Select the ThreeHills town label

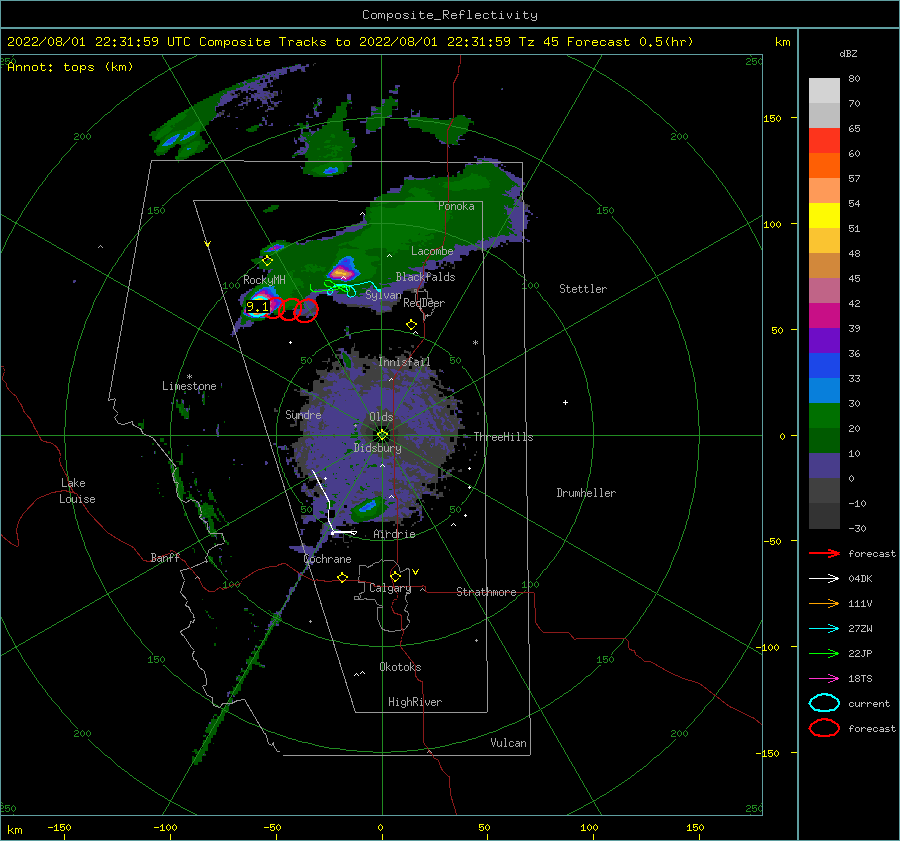tap(503, 437)
